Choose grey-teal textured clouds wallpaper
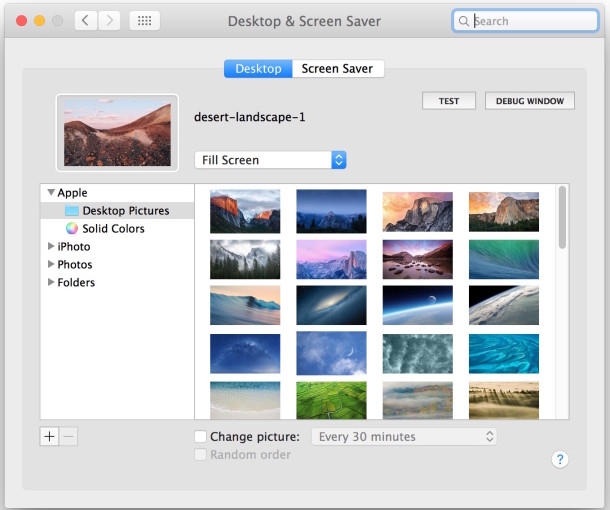 [417, 354]
